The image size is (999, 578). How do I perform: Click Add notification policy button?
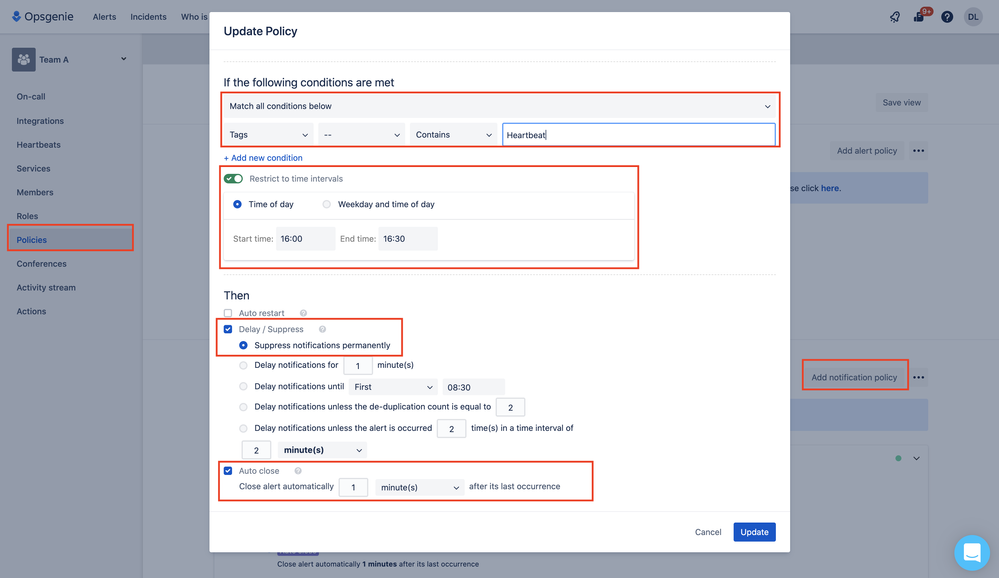854,377
